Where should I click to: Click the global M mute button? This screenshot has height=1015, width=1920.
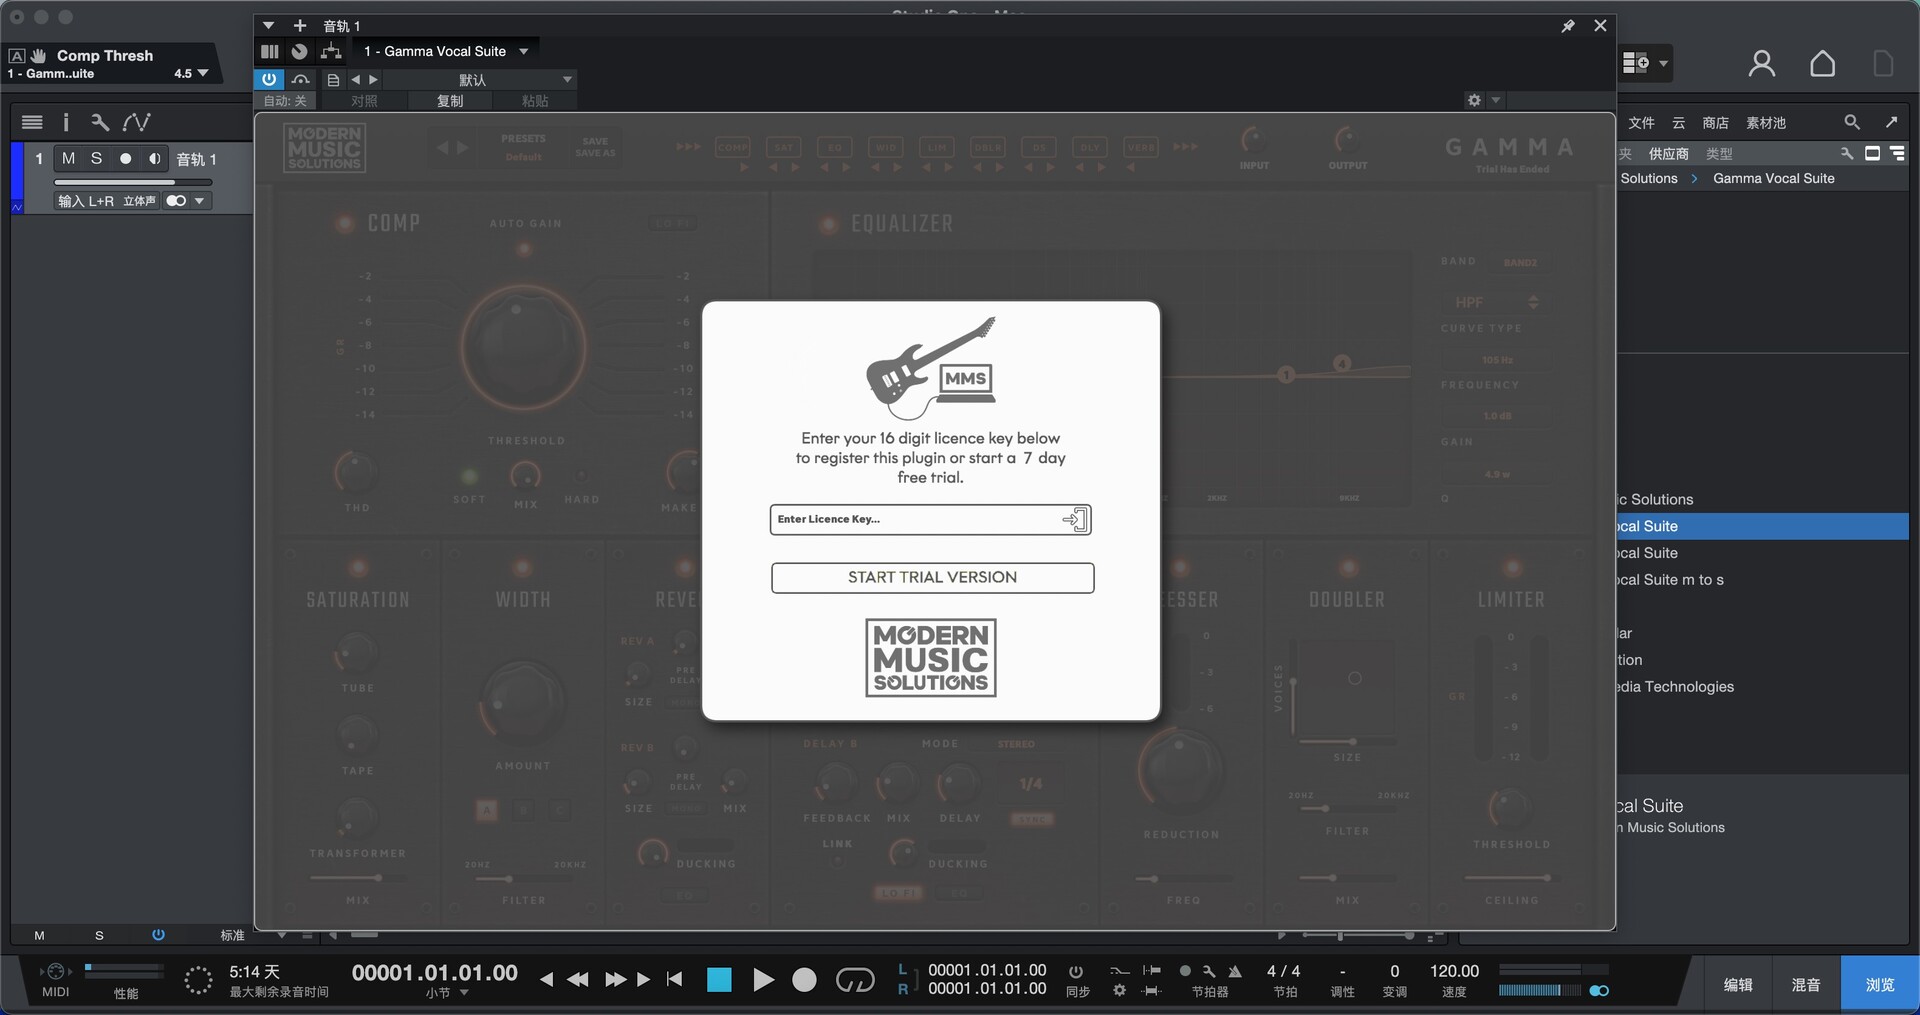tap(39, 935)
